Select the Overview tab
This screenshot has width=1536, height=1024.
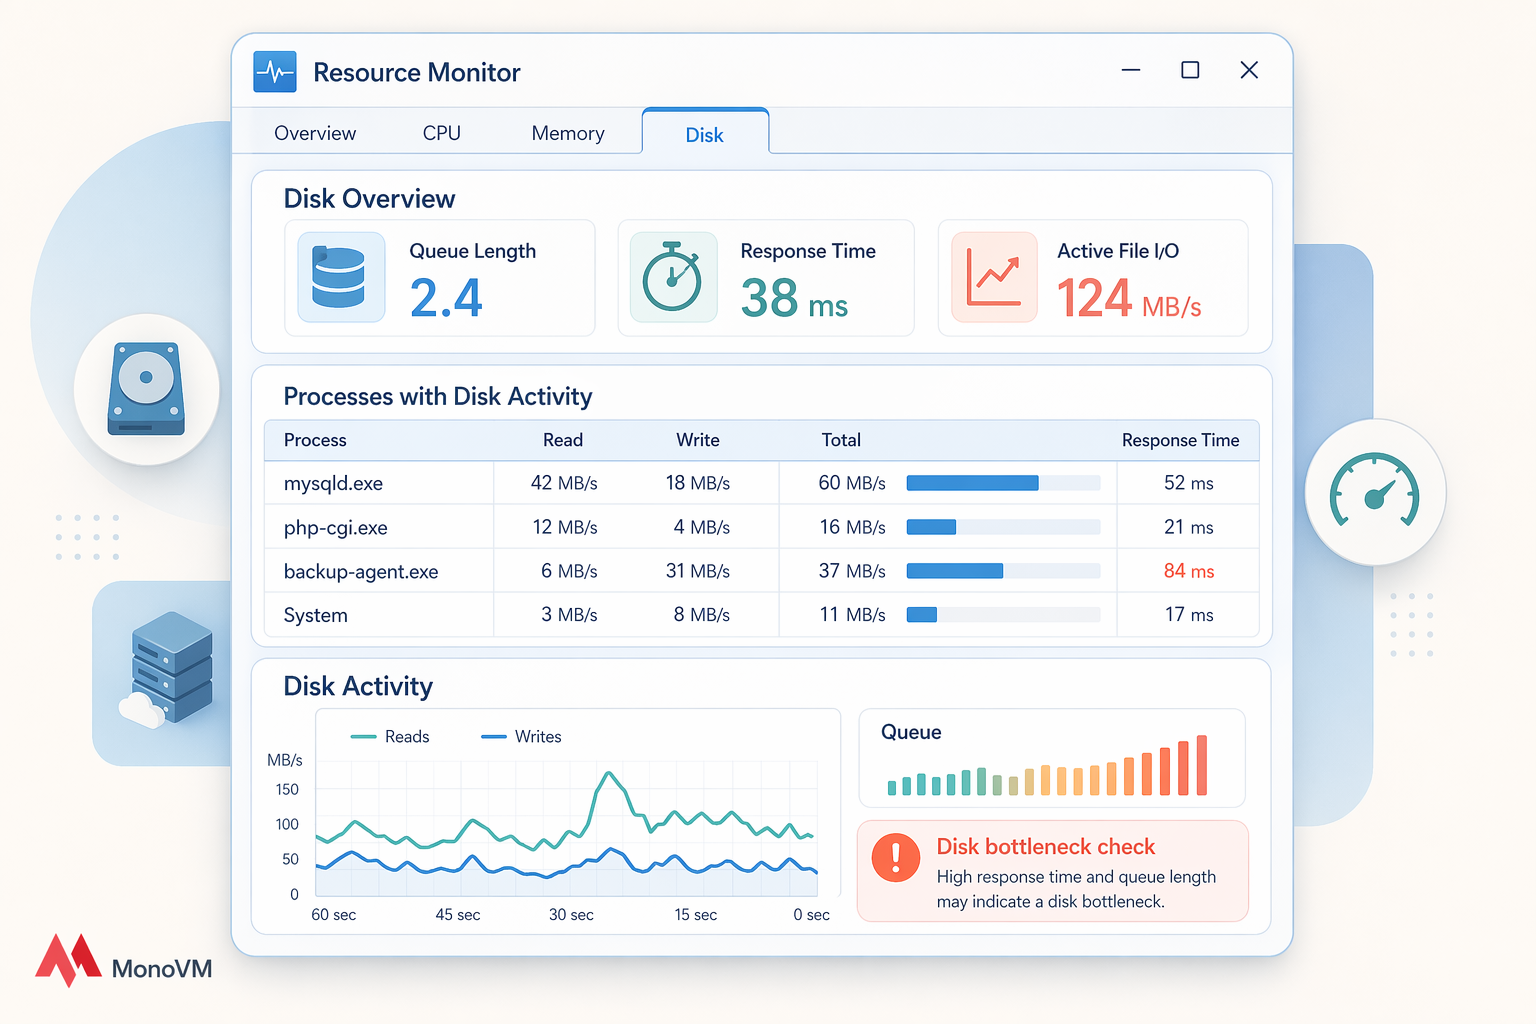(314, 132)
